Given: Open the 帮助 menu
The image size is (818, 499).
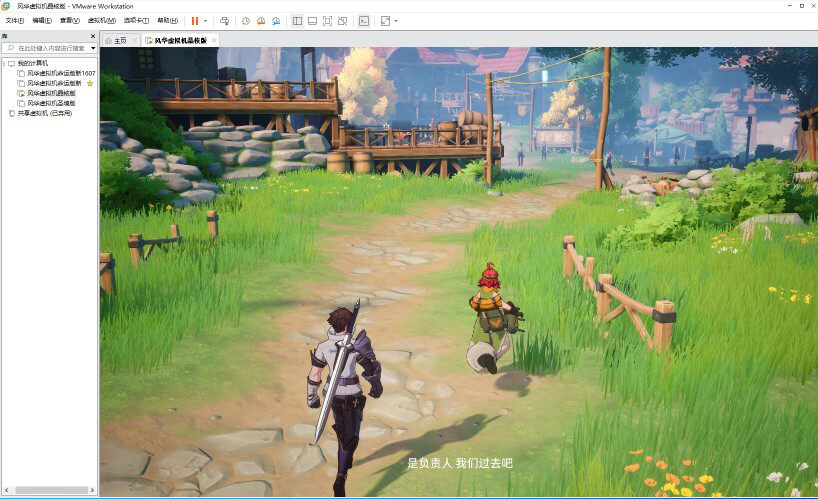Looking at the screenshot, I should (167, 20).
